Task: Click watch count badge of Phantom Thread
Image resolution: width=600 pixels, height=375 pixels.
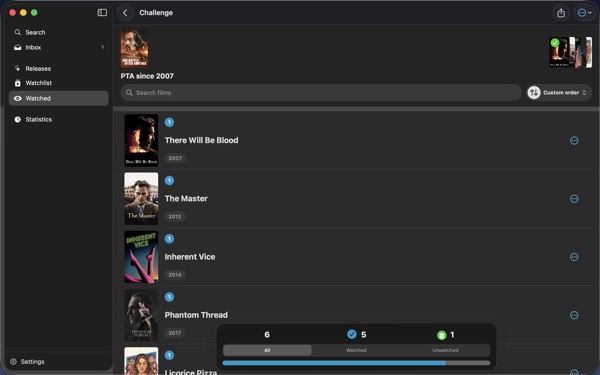Action: (x=170, y=297)
